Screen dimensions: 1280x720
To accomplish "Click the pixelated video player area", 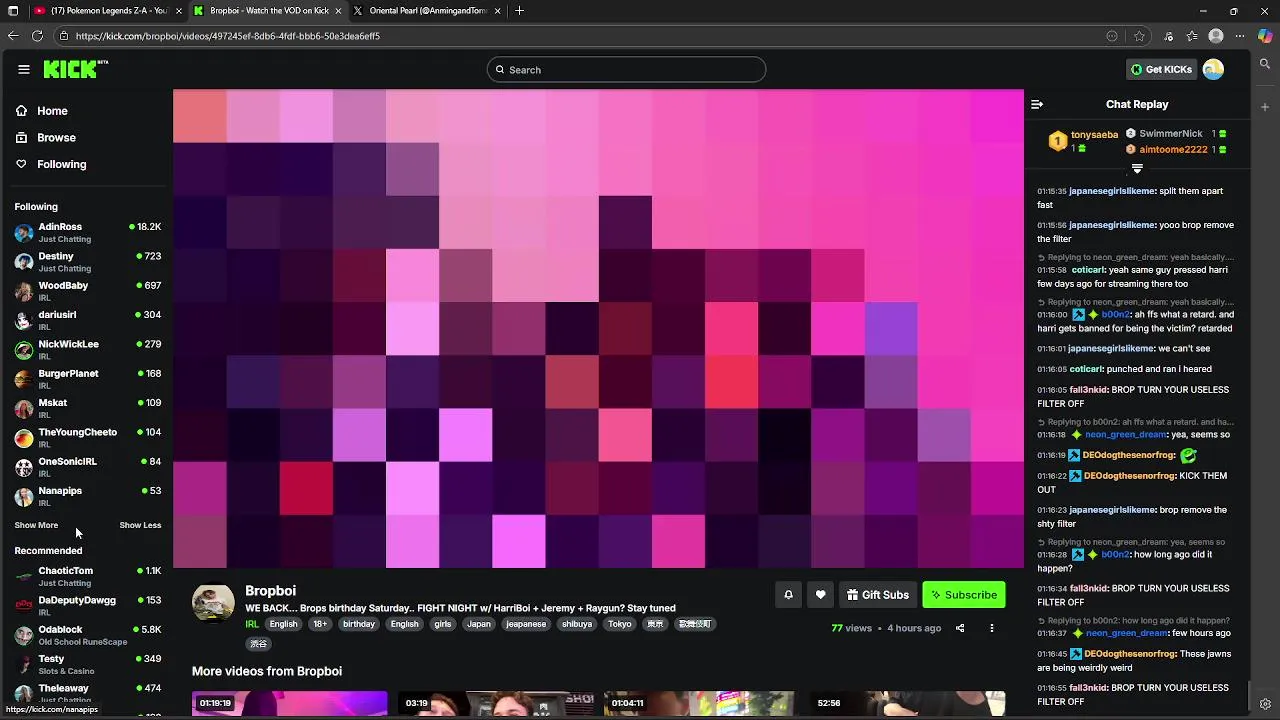I will 598,329.
